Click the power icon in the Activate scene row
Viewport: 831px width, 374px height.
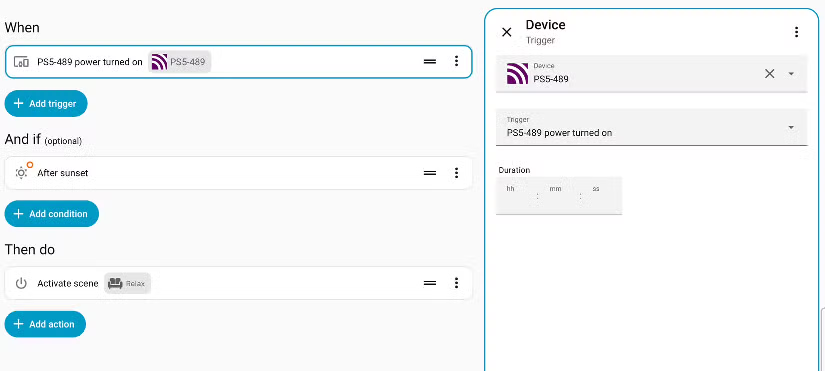[21, 283]
